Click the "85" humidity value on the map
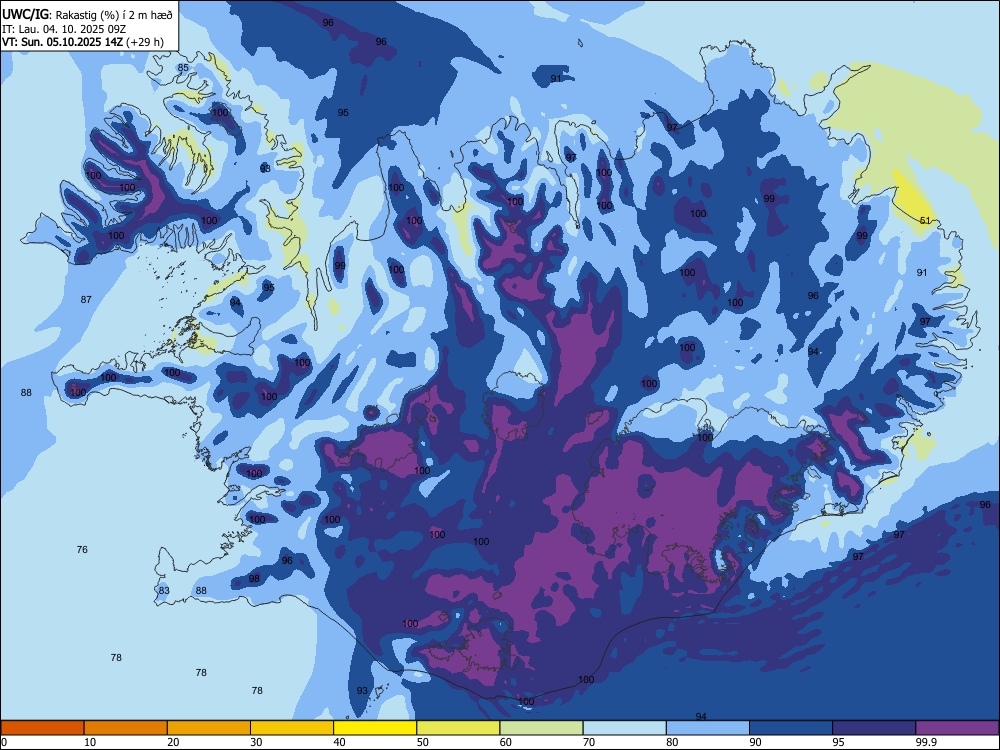This screenshot has width=1000, height=750. click(183, 68)
